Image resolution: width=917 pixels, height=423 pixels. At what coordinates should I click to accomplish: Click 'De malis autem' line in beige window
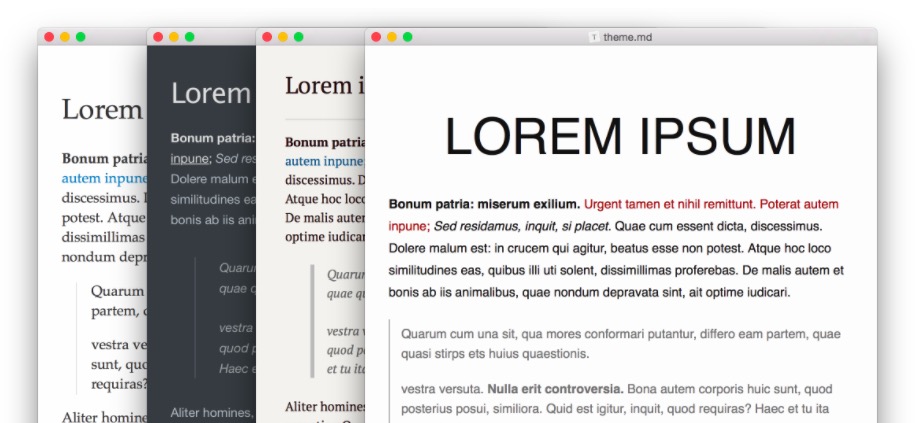point(325,218)
